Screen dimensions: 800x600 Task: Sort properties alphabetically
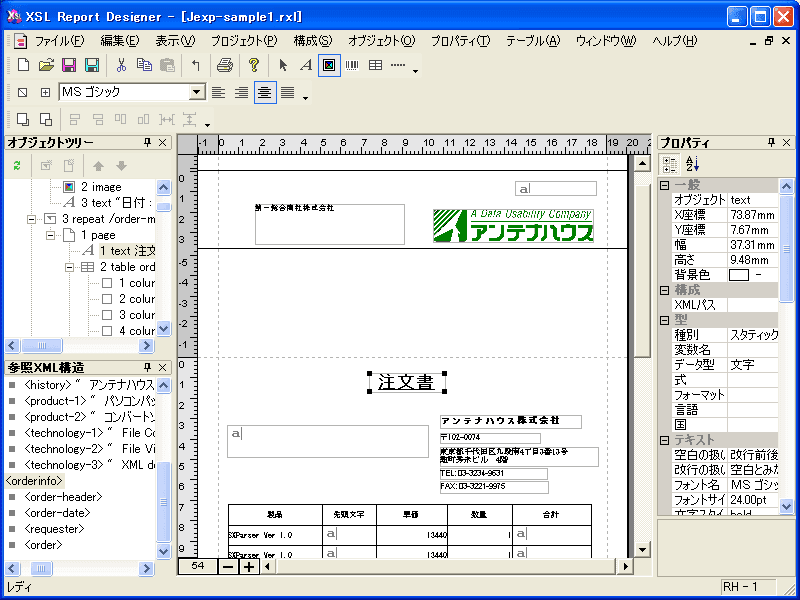point(692,164)
